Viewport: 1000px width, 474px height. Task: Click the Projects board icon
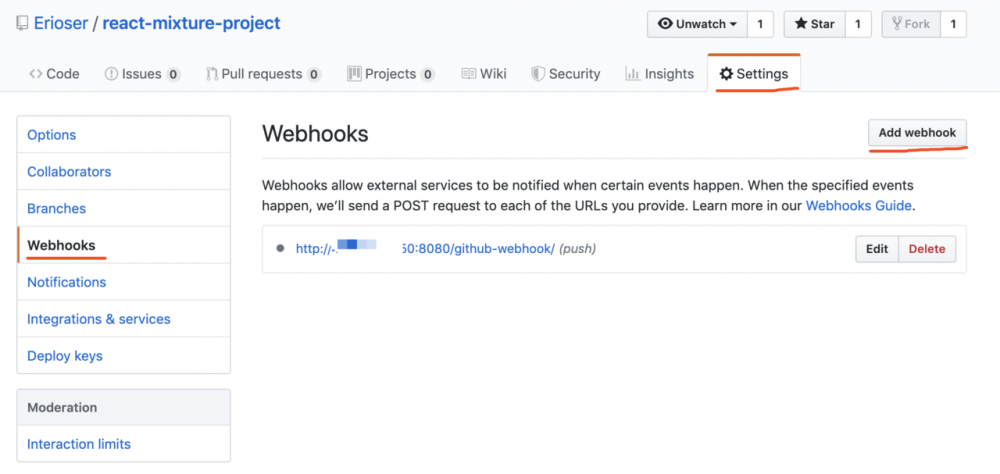[x=353, y=74]
